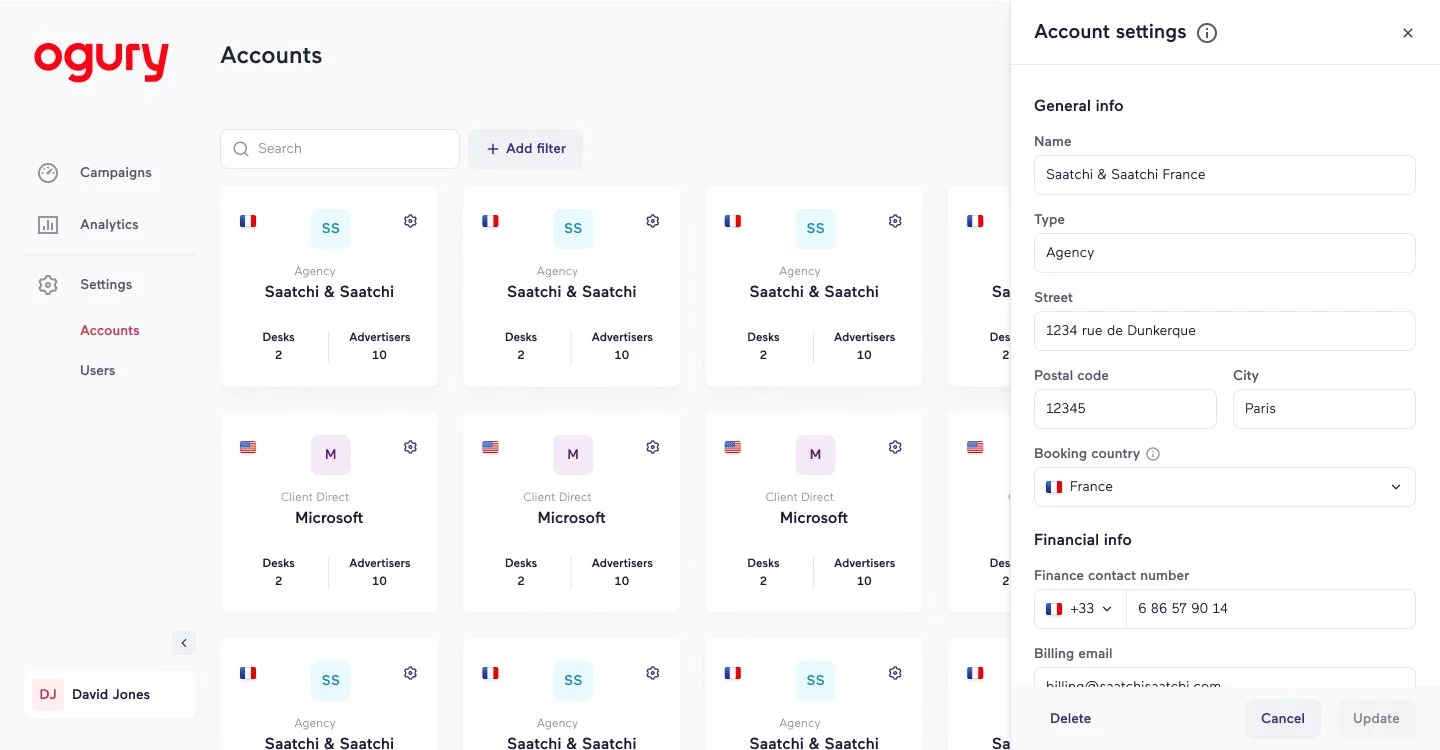Click the Delete account button

(1070, 719)
